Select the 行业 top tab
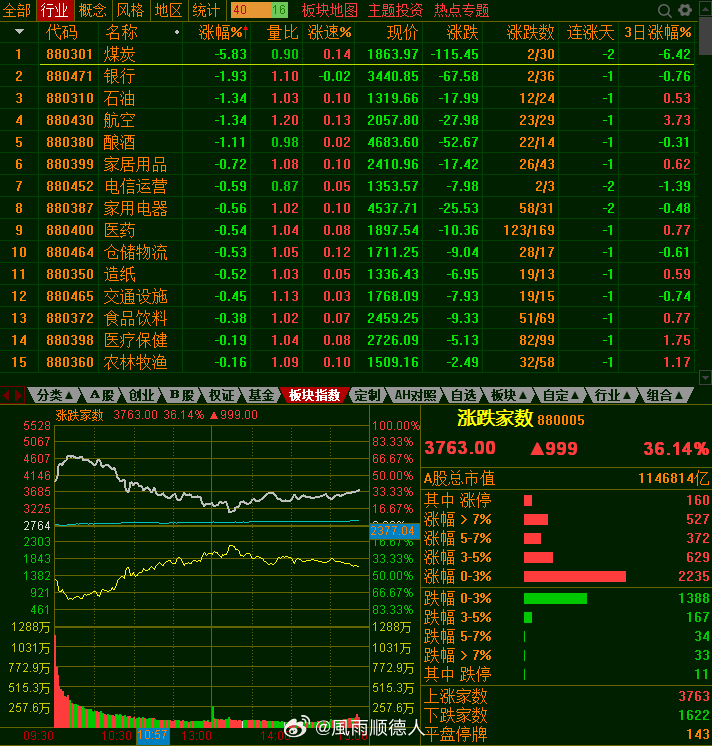Image resolution: width=712 pixels, height=746 pixels. 54,10
